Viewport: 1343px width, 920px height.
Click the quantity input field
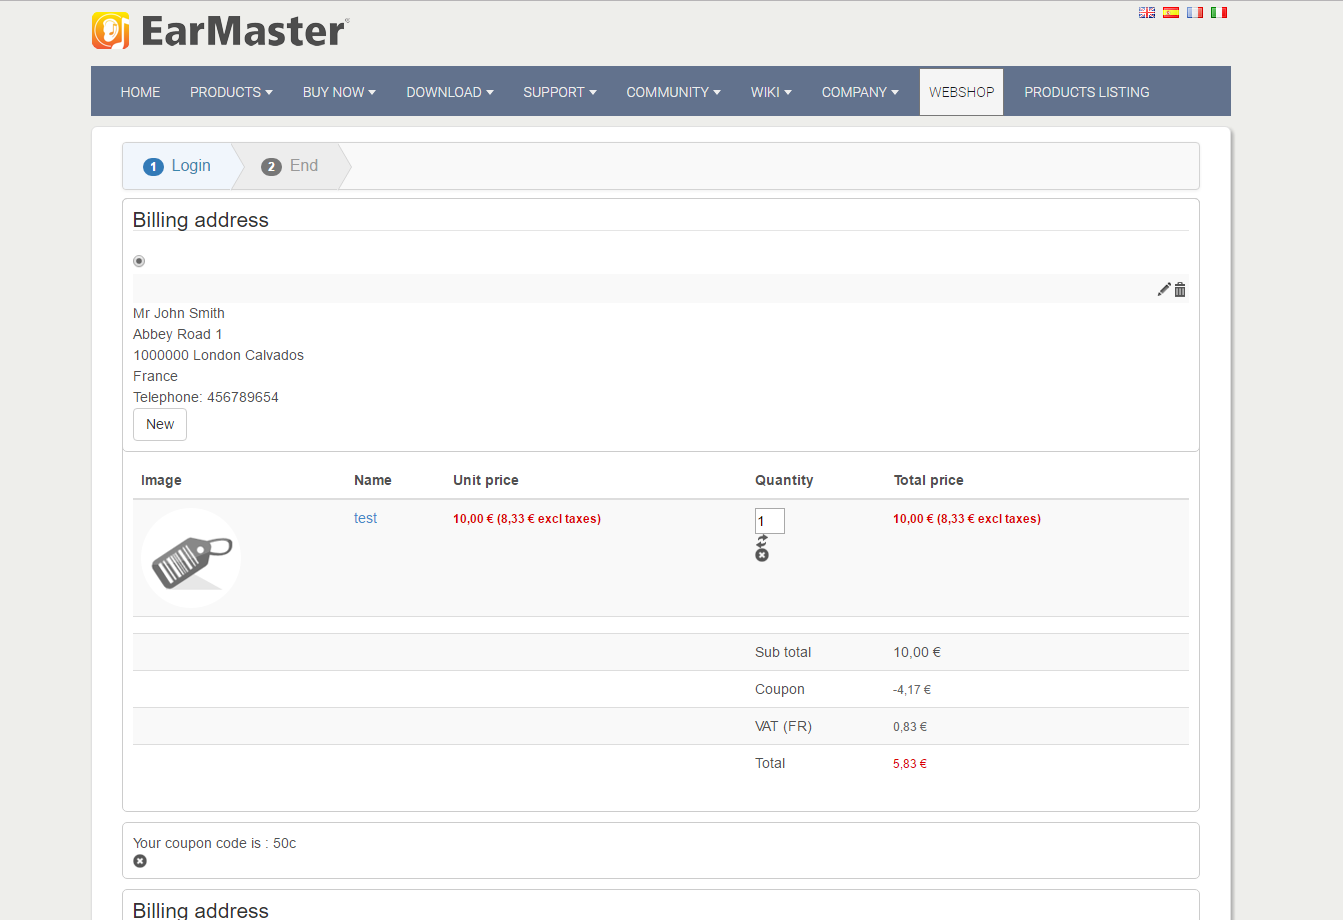point(769,521)
